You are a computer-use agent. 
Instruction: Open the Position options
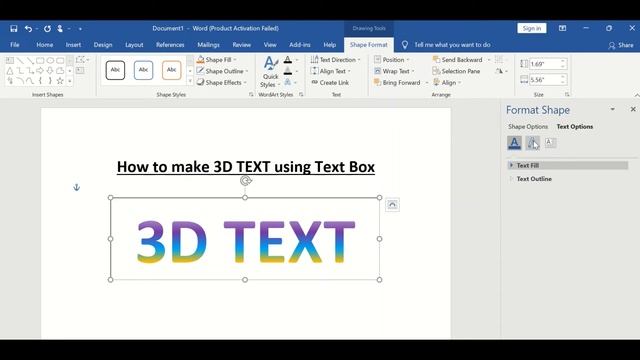click(391, 60)
